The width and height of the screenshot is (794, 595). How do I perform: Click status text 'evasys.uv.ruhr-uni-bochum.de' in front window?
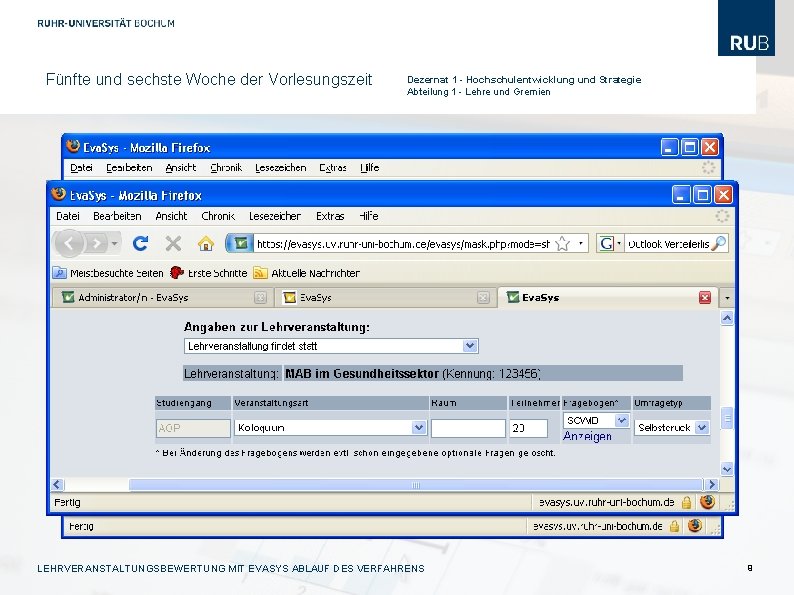[x=606, y=502]
